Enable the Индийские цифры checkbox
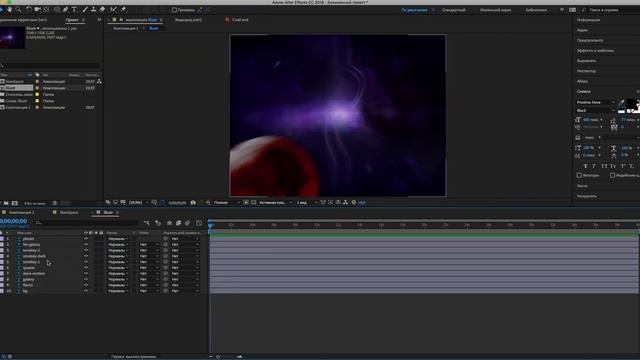The width and height of the screenshot is (640, 360). point(612,175)
